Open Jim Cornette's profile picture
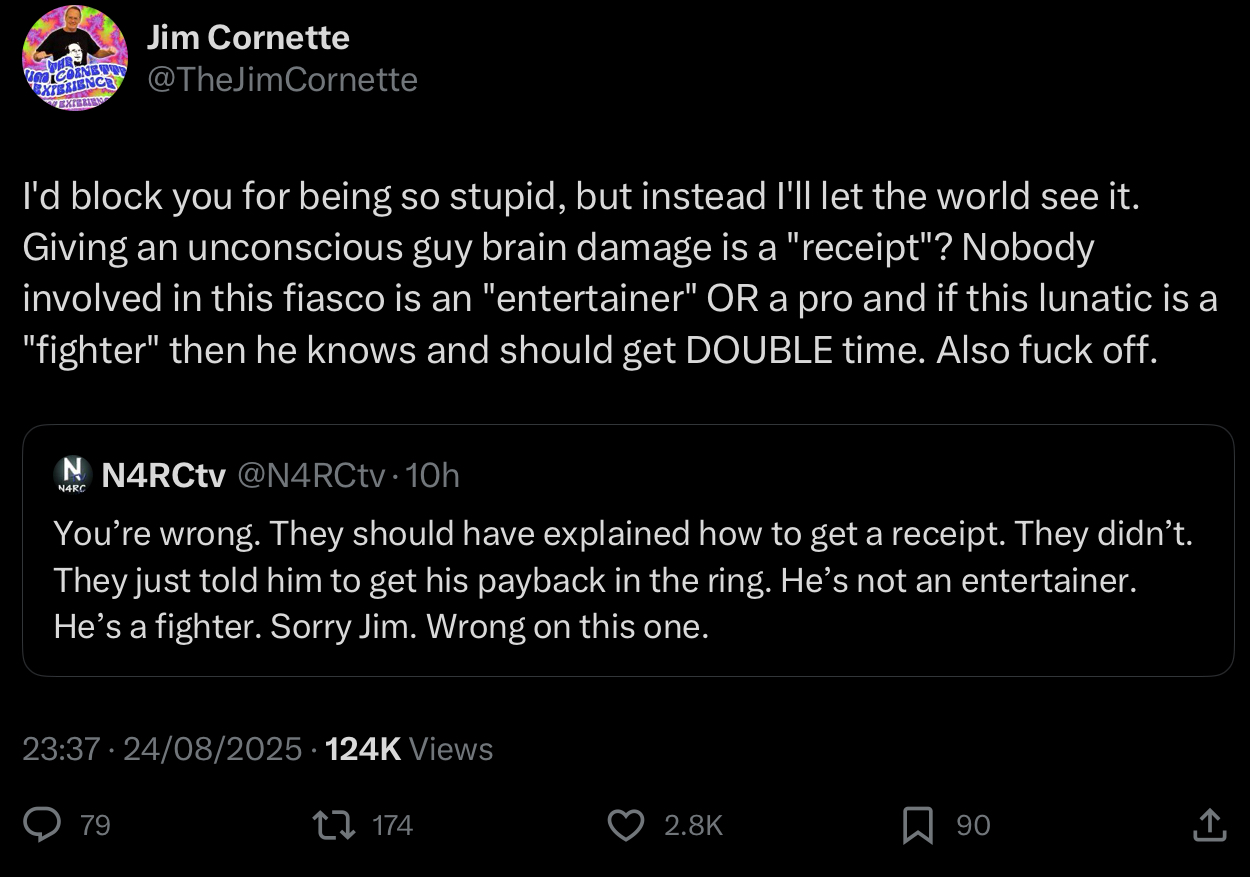Viewport: 1250px width, 877px height. tap(75, 59)
